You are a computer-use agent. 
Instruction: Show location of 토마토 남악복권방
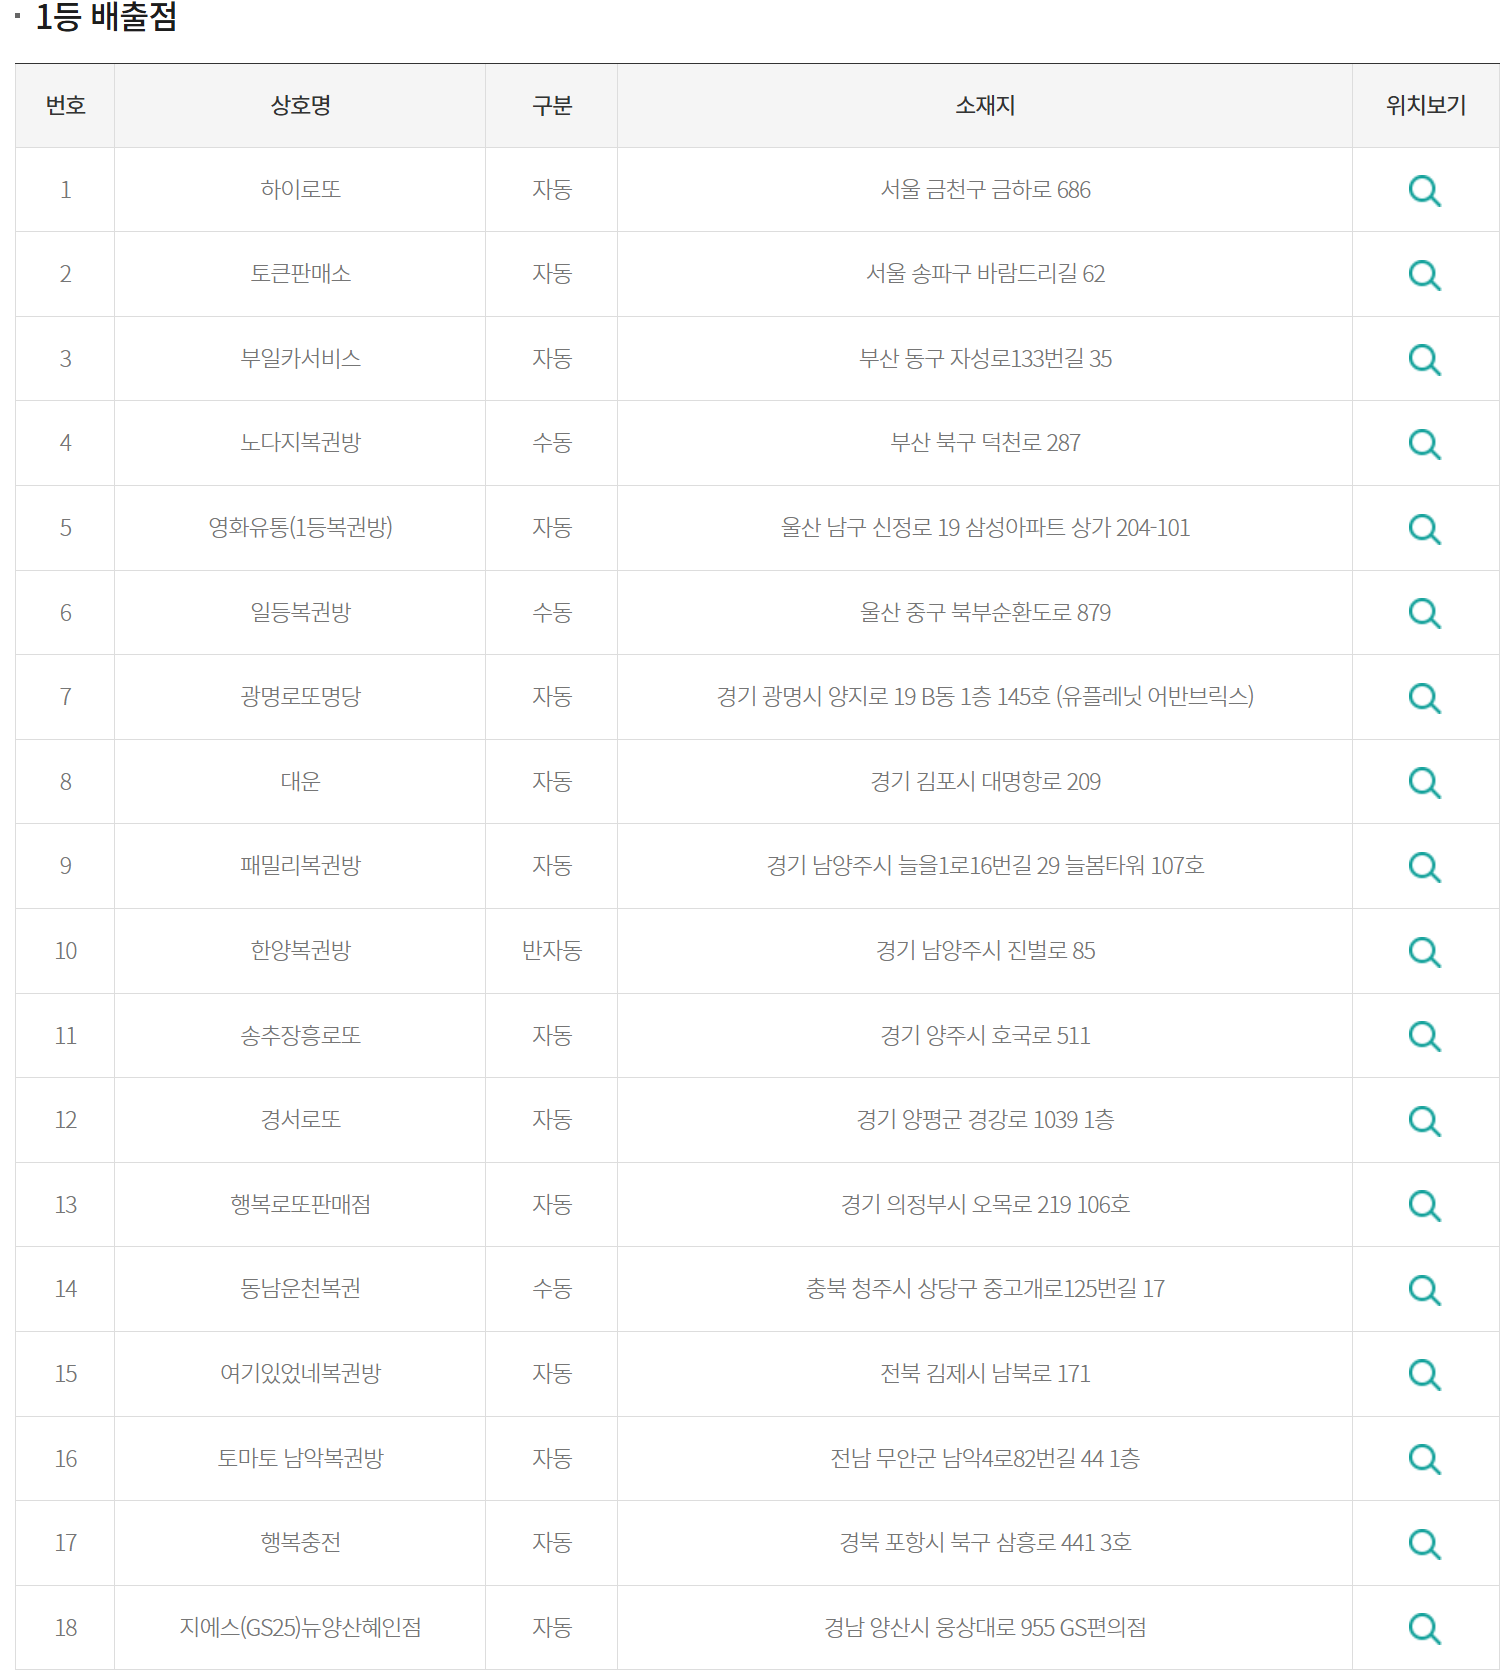point(1424,1459)
